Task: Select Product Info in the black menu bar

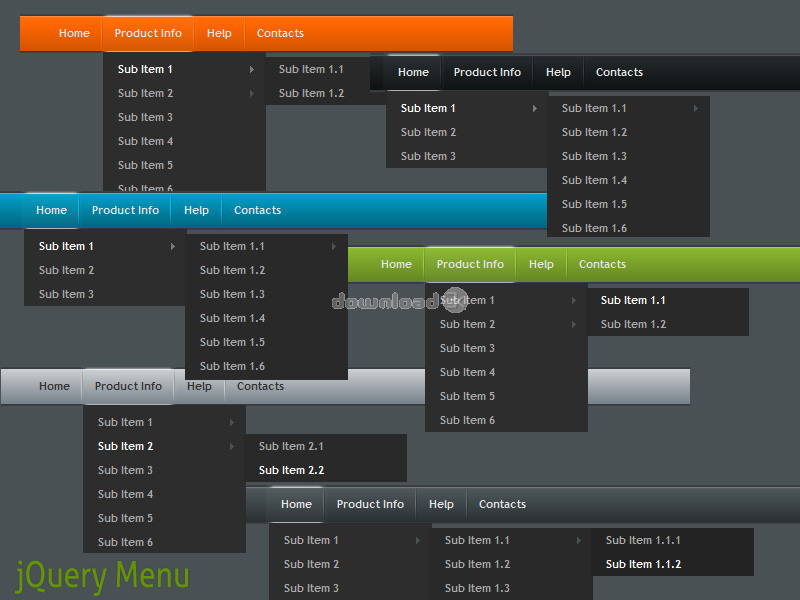Action: pyautogui.click(x=487, y=72)
